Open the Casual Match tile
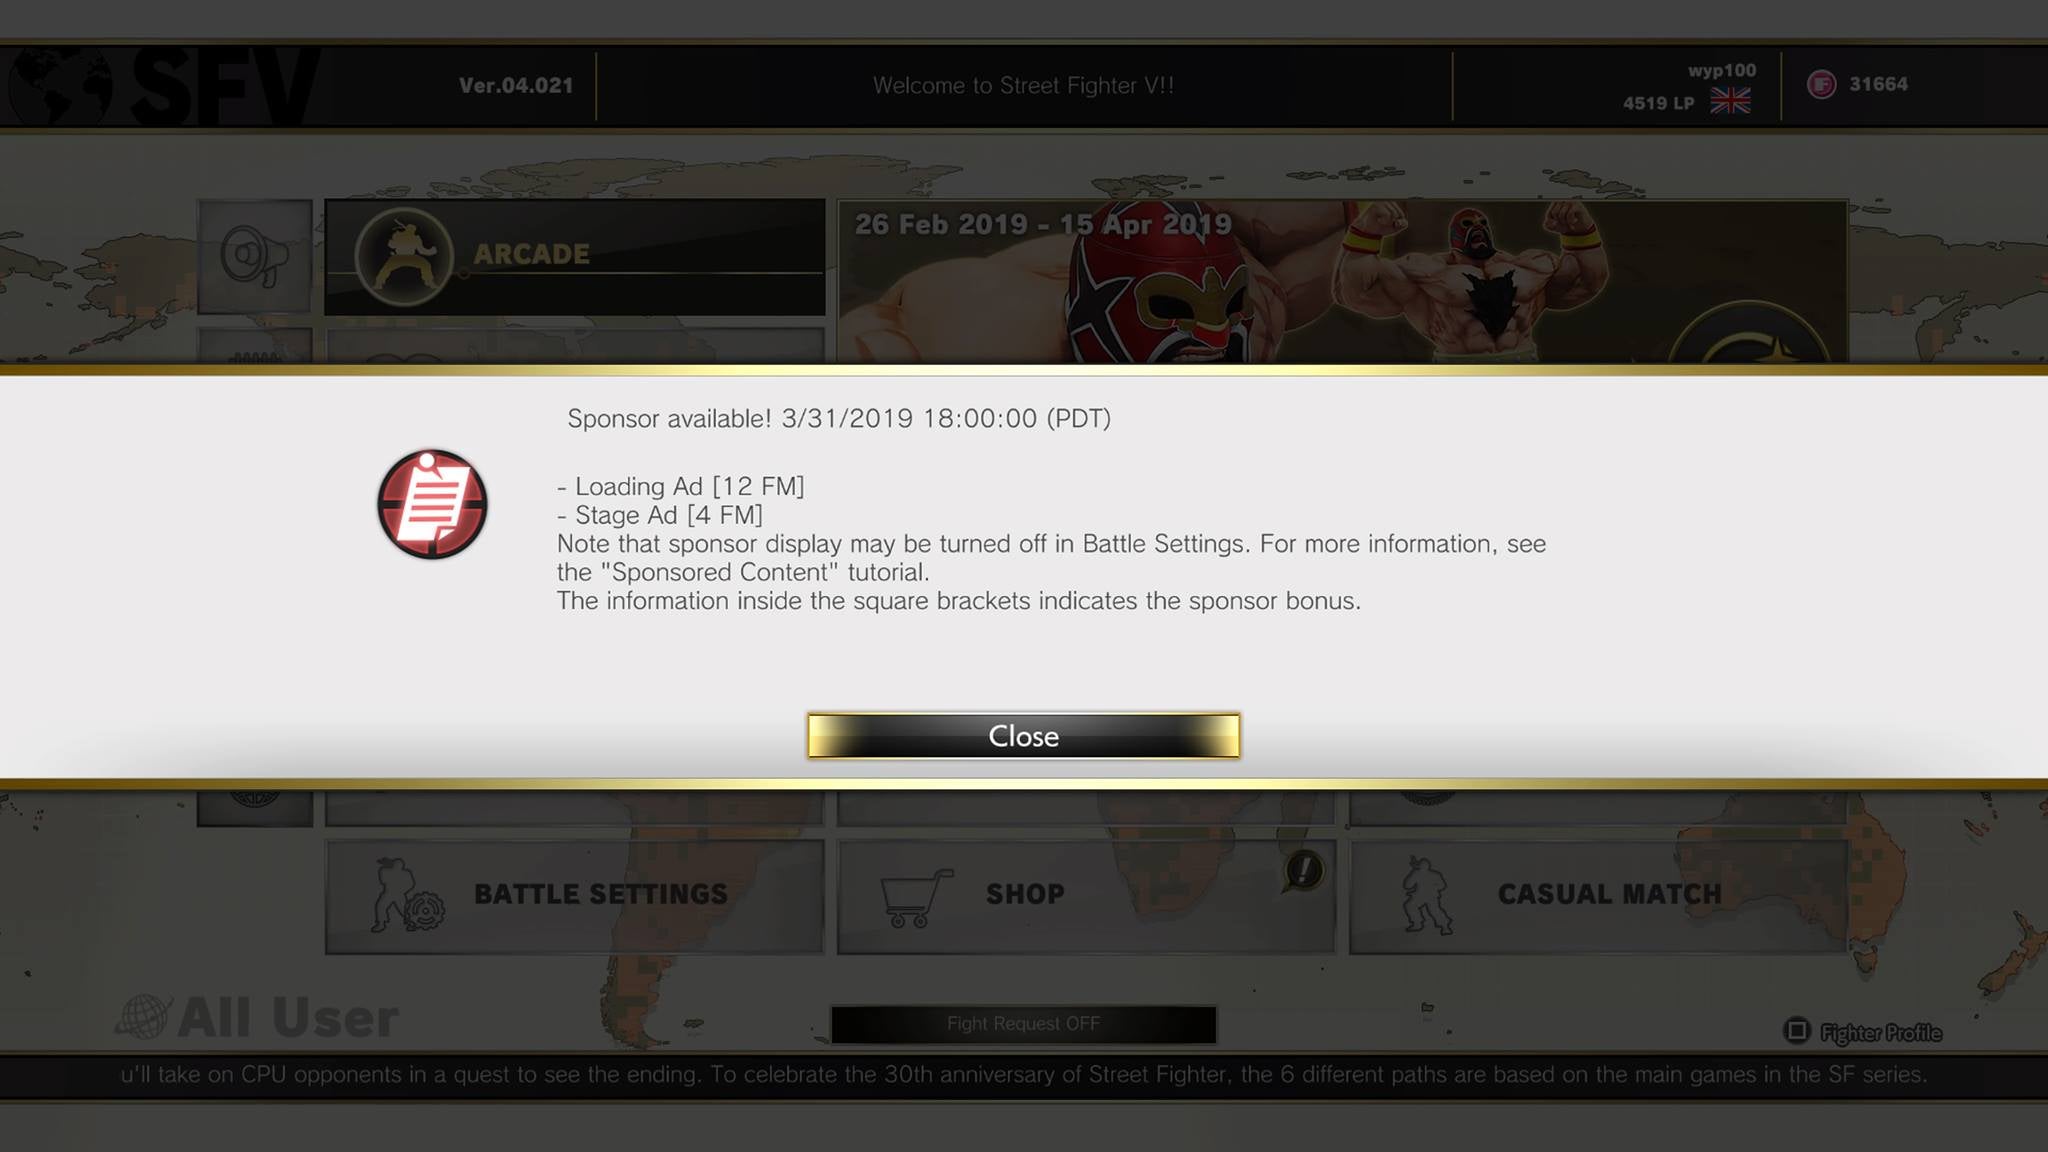Image resolution: width=2048 pixels, height=1152 pixels. pos(1598,896)
